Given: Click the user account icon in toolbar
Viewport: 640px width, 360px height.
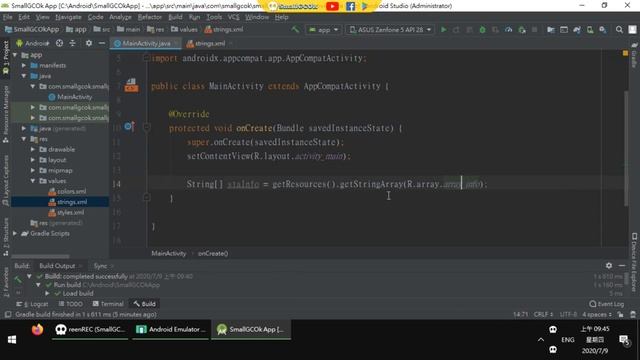Looking at the screenshot, I should (632, 30).
